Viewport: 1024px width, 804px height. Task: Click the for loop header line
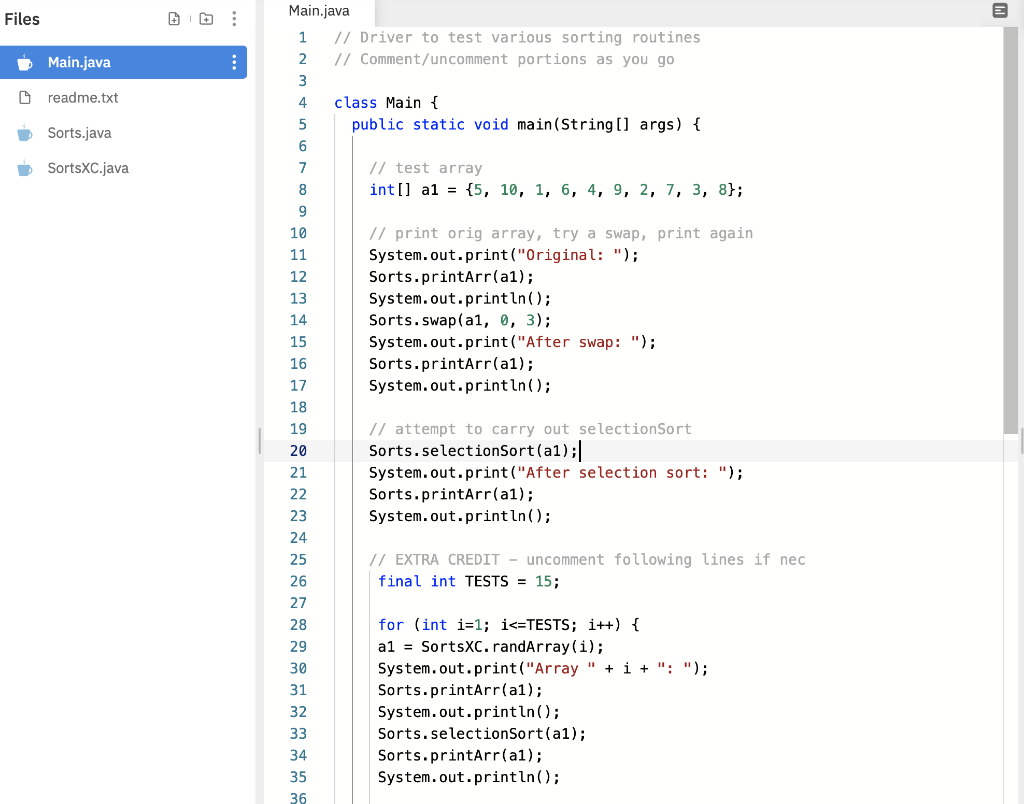(509, 625)
